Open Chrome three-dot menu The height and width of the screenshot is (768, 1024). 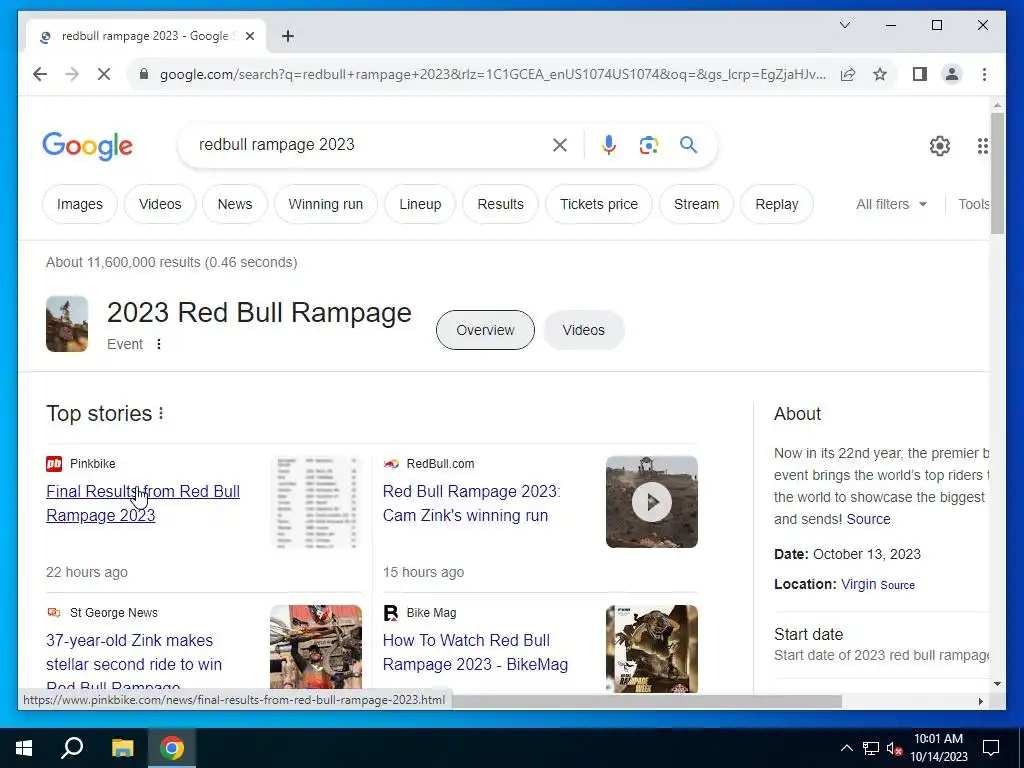point(984,74)
